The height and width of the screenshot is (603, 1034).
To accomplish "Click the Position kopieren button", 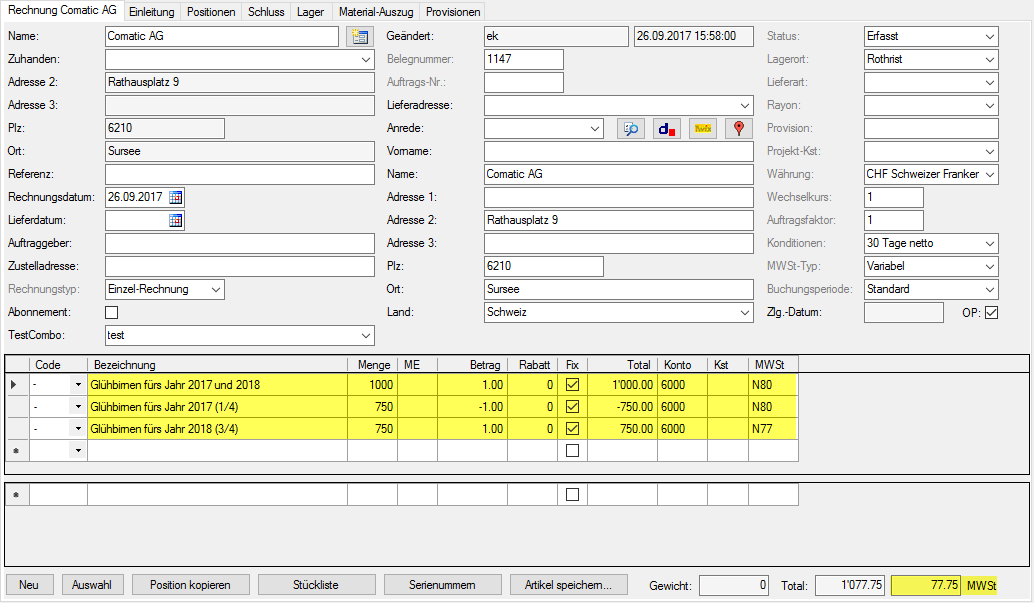I will (189, 585).
